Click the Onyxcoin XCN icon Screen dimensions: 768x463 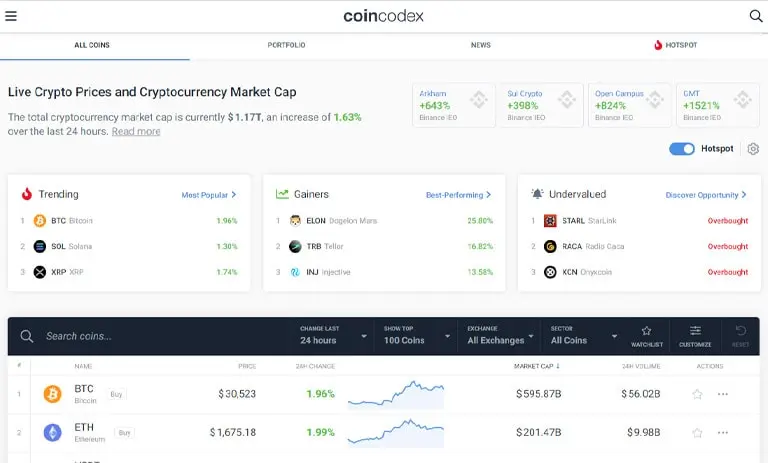point(550,272)
